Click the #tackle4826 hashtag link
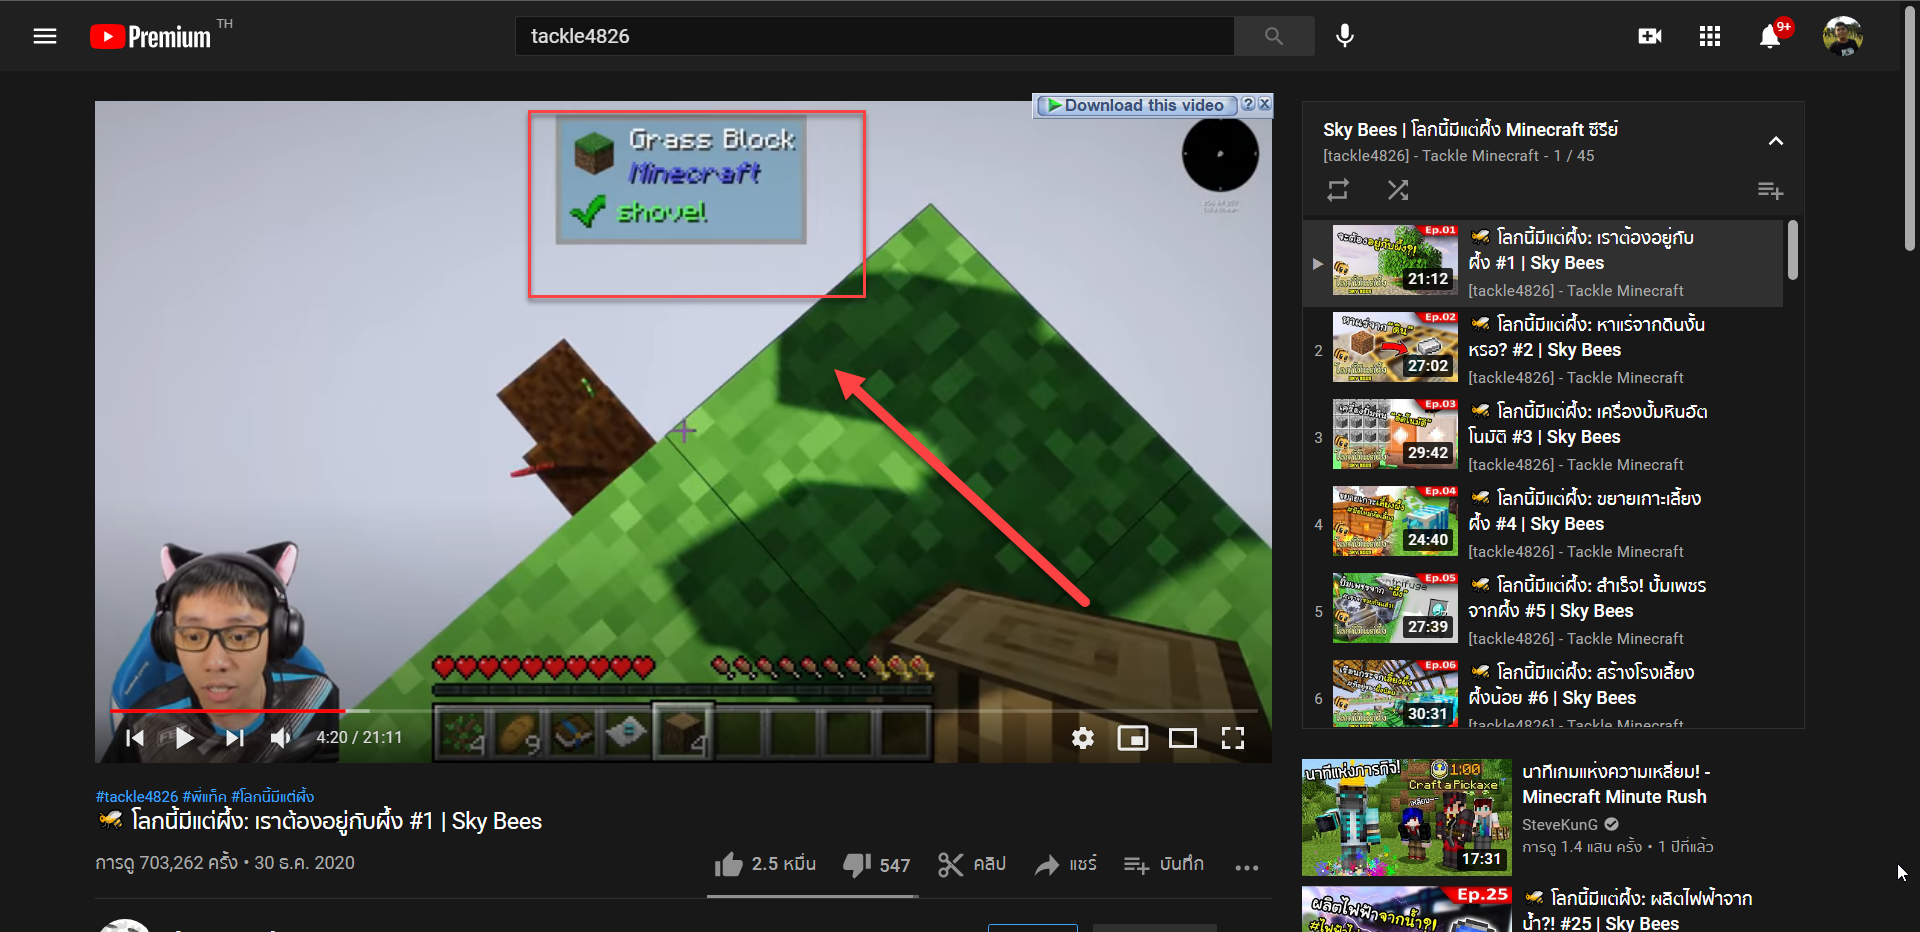The image size is (1920, 932). click(137, 796)
